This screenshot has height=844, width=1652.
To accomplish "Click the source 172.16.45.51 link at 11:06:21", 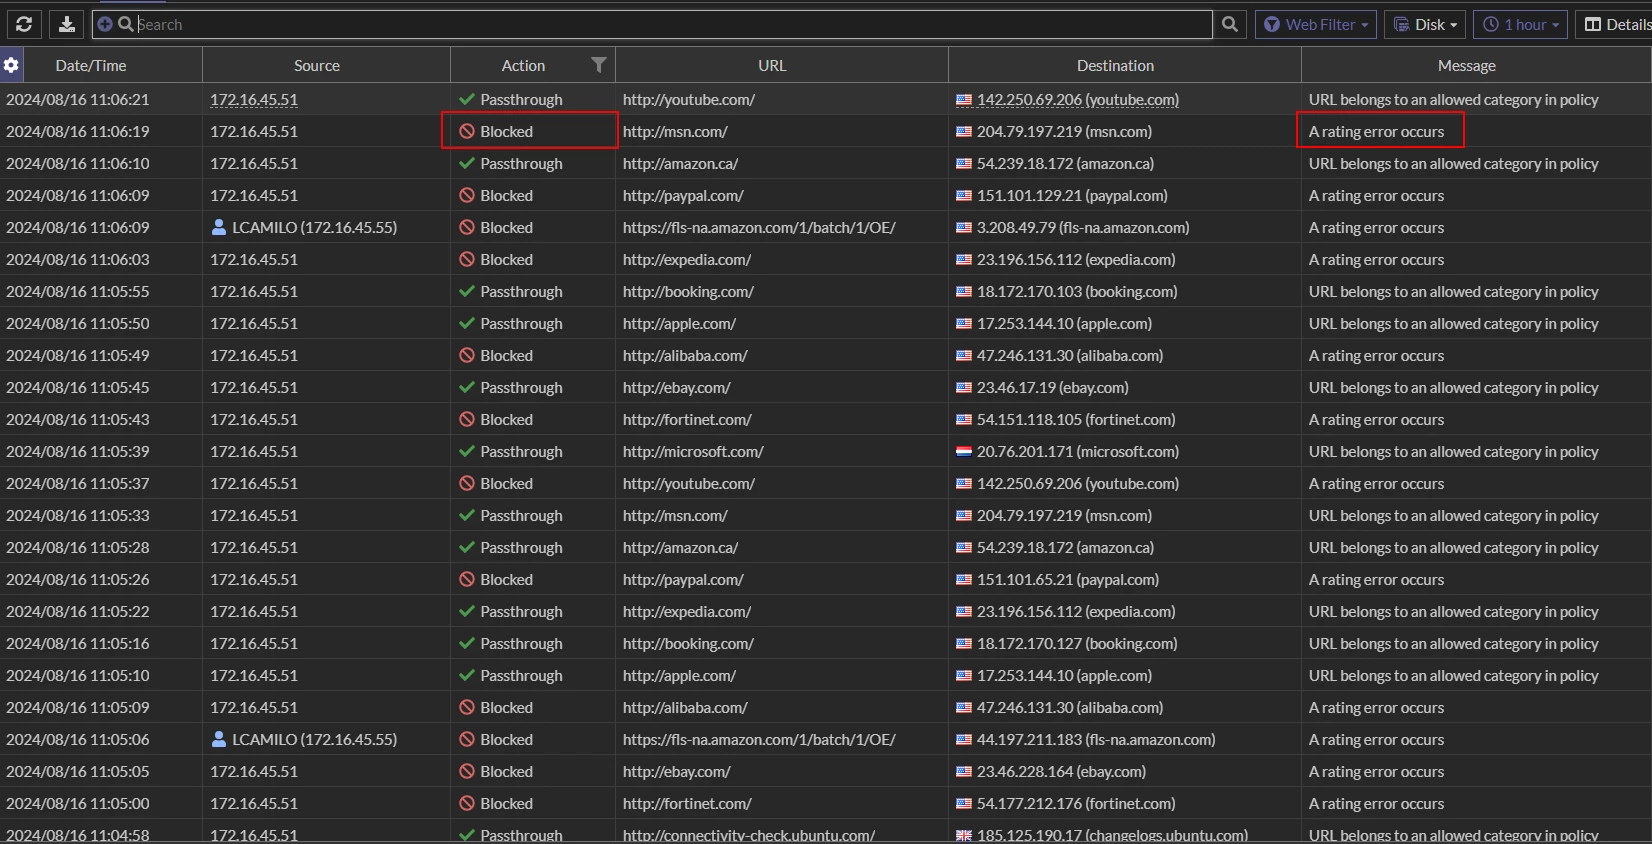I will tap(254, 99).
